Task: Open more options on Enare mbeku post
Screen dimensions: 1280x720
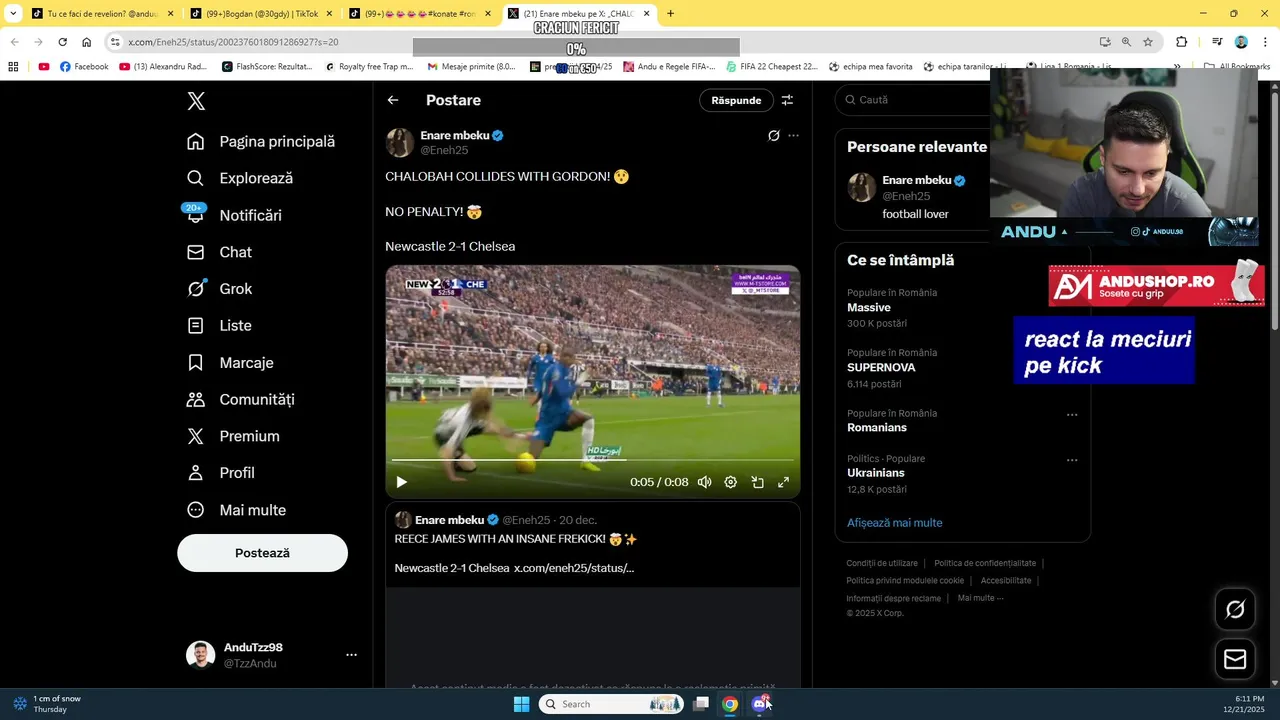Action: (x=793, y=136)
